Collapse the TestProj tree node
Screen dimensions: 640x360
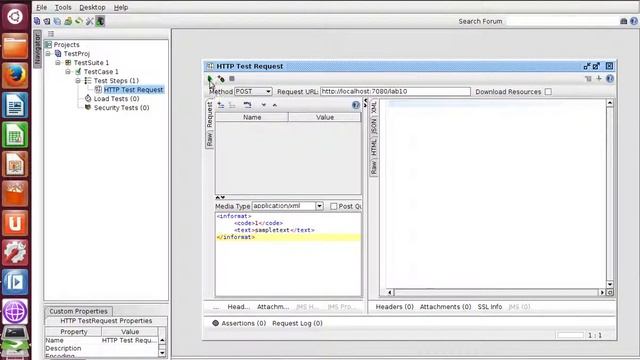point(48,53)
